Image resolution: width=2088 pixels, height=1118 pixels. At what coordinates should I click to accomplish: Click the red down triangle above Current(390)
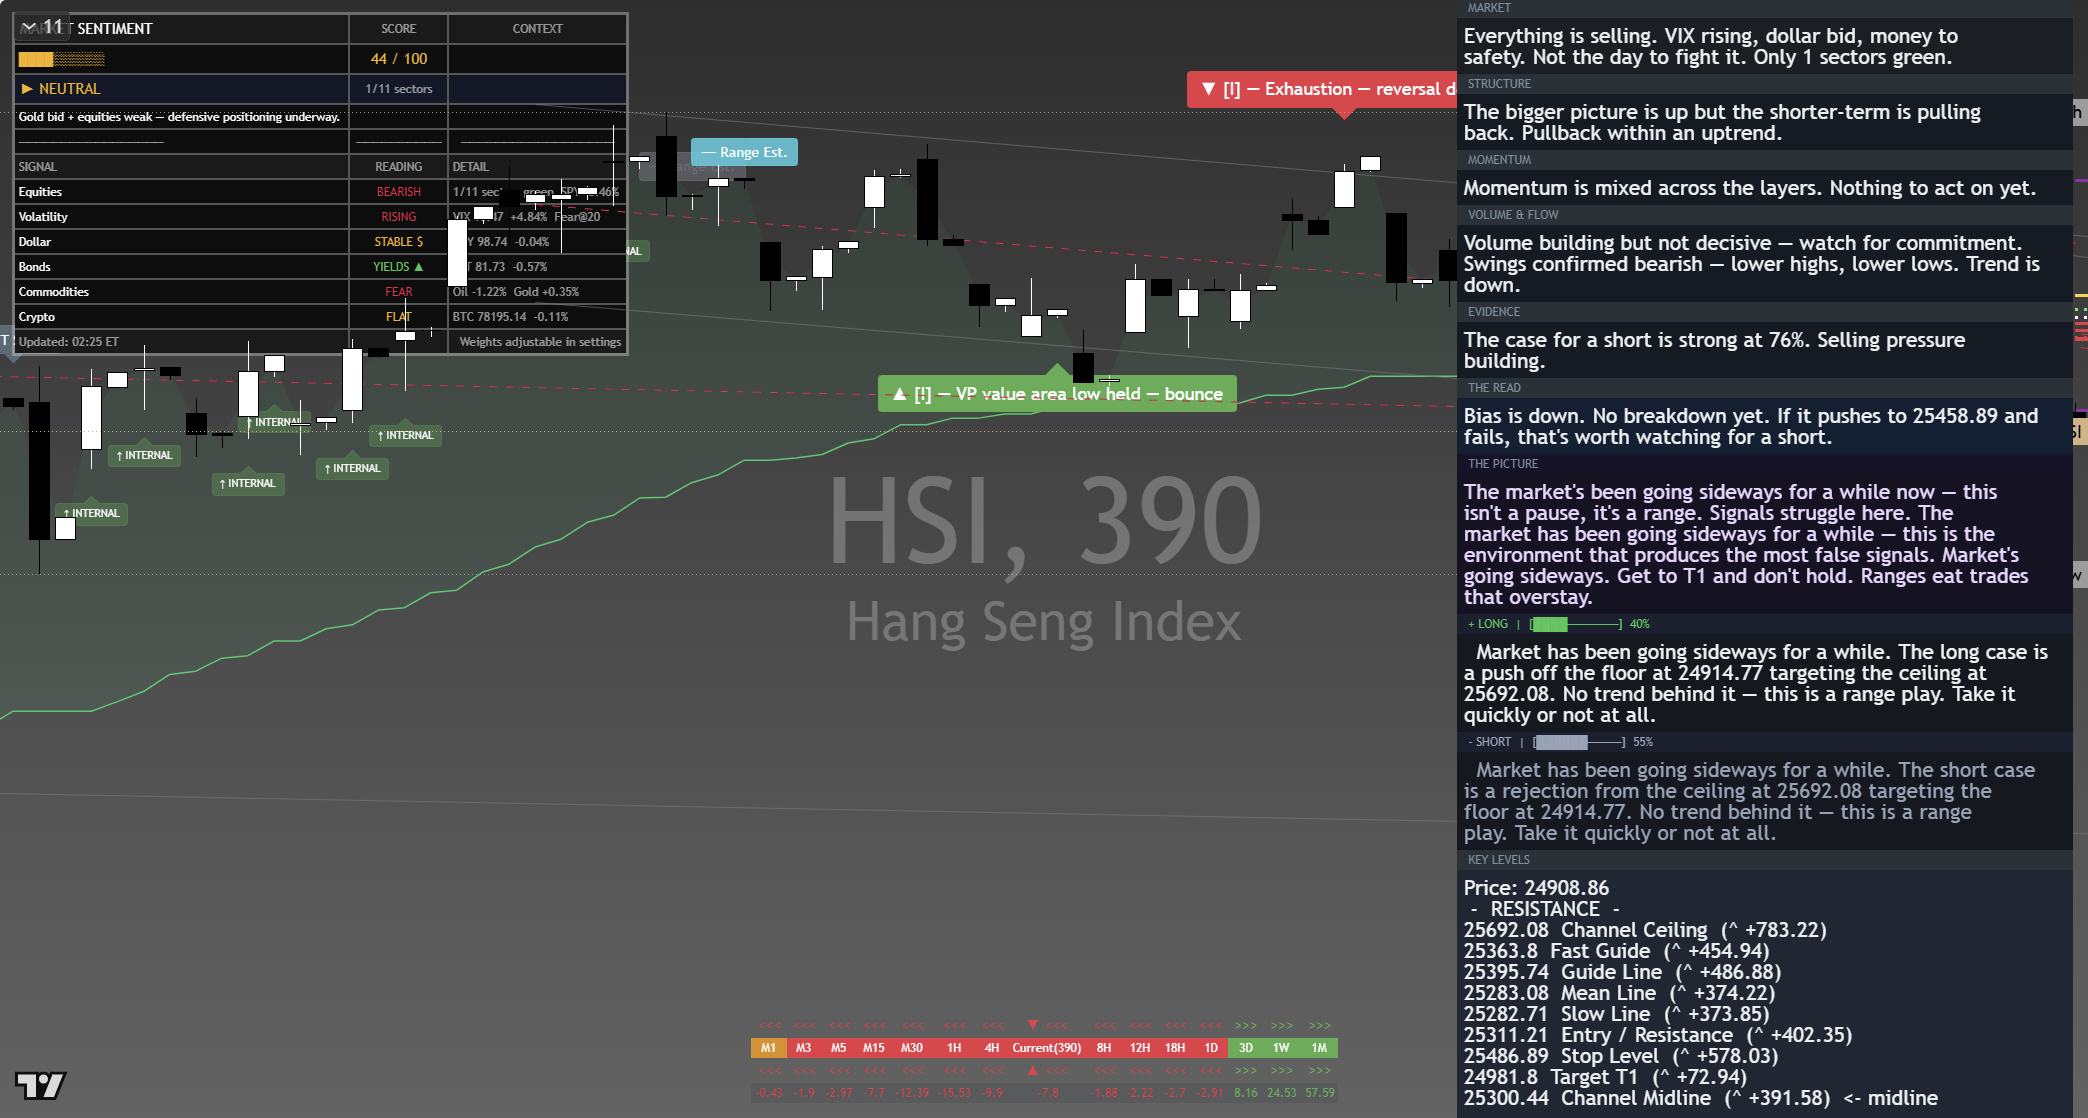[1033, 1025]
